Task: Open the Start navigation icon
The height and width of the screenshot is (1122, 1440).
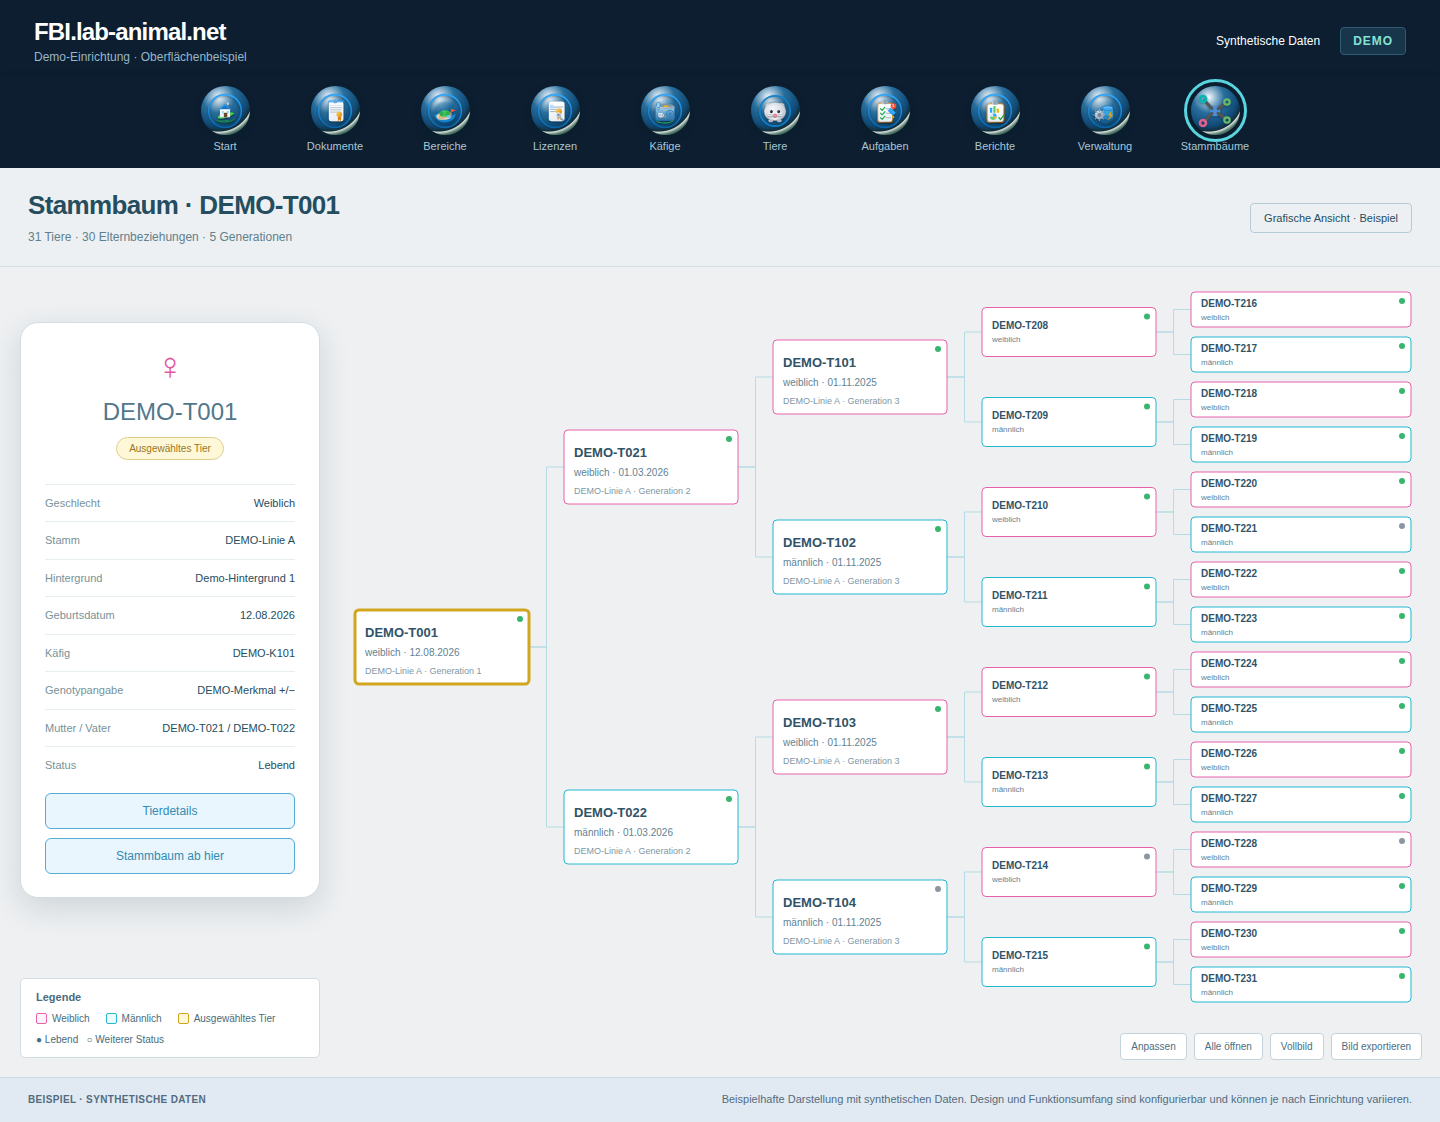Action: (225, 111)
